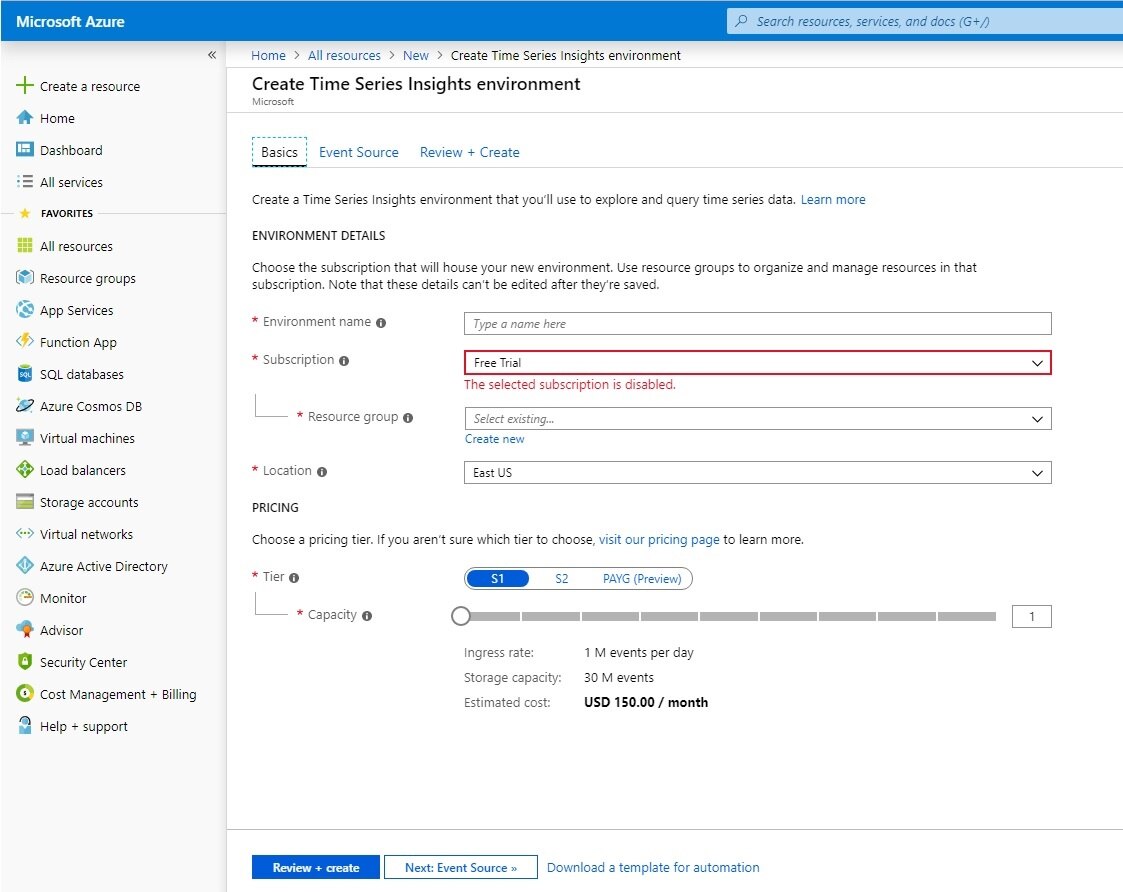Expand the Location dropdown showing East US
This screenshot has width=1123, height=892.
pos(757,473)
